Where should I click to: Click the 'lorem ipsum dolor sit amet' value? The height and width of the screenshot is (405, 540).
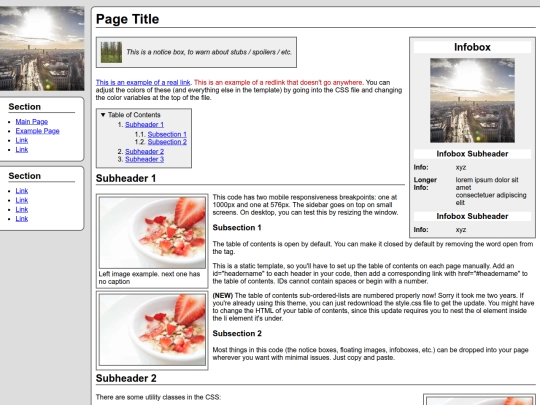click(486, 184)
